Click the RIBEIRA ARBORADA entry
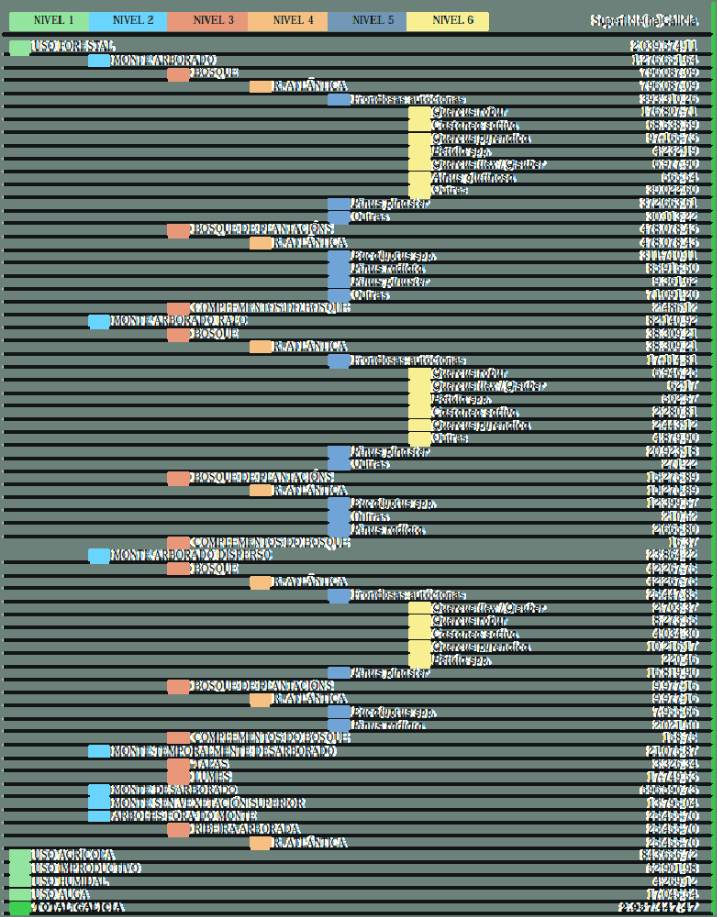This screenshot has height=917, width=717. 245,829
